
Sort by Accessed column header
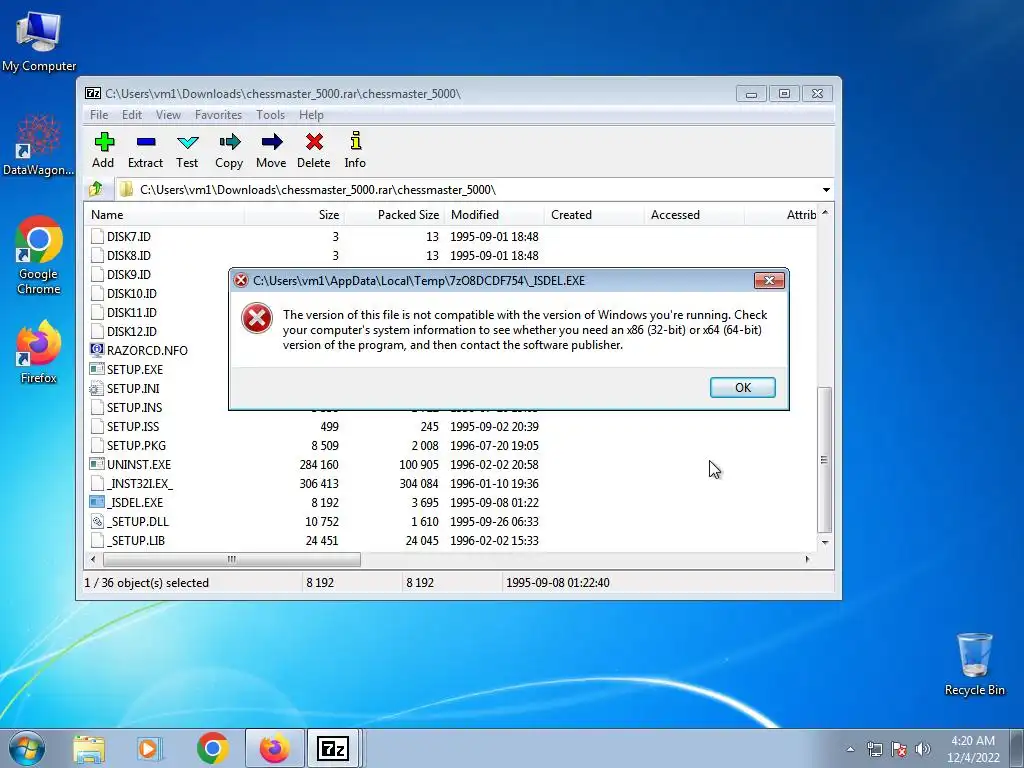tap(694, 215)
